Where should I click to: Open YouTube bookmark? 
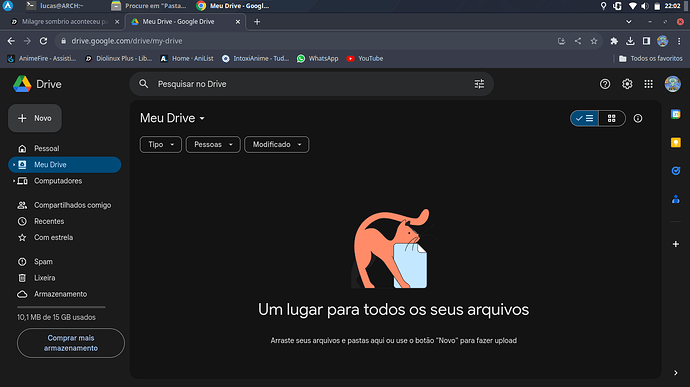point(365,59)
